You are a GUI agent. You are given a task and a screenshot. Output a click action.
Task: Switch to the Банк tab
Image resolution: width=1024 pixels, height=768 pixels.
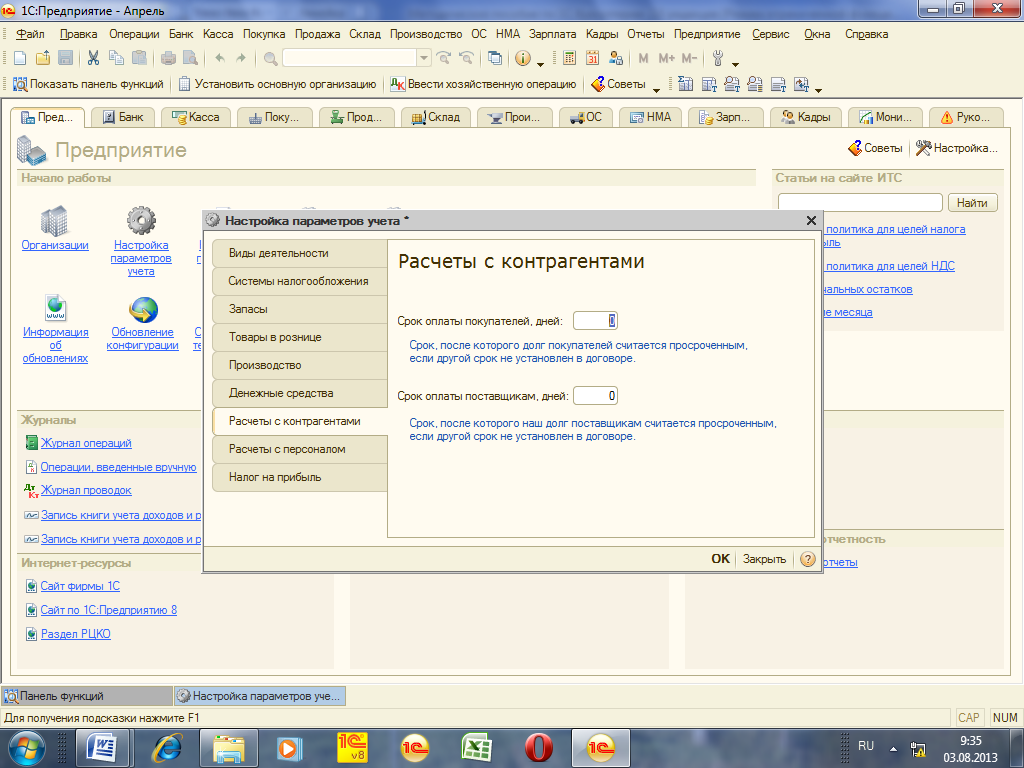pyautogui.click(x=122, y=117)
